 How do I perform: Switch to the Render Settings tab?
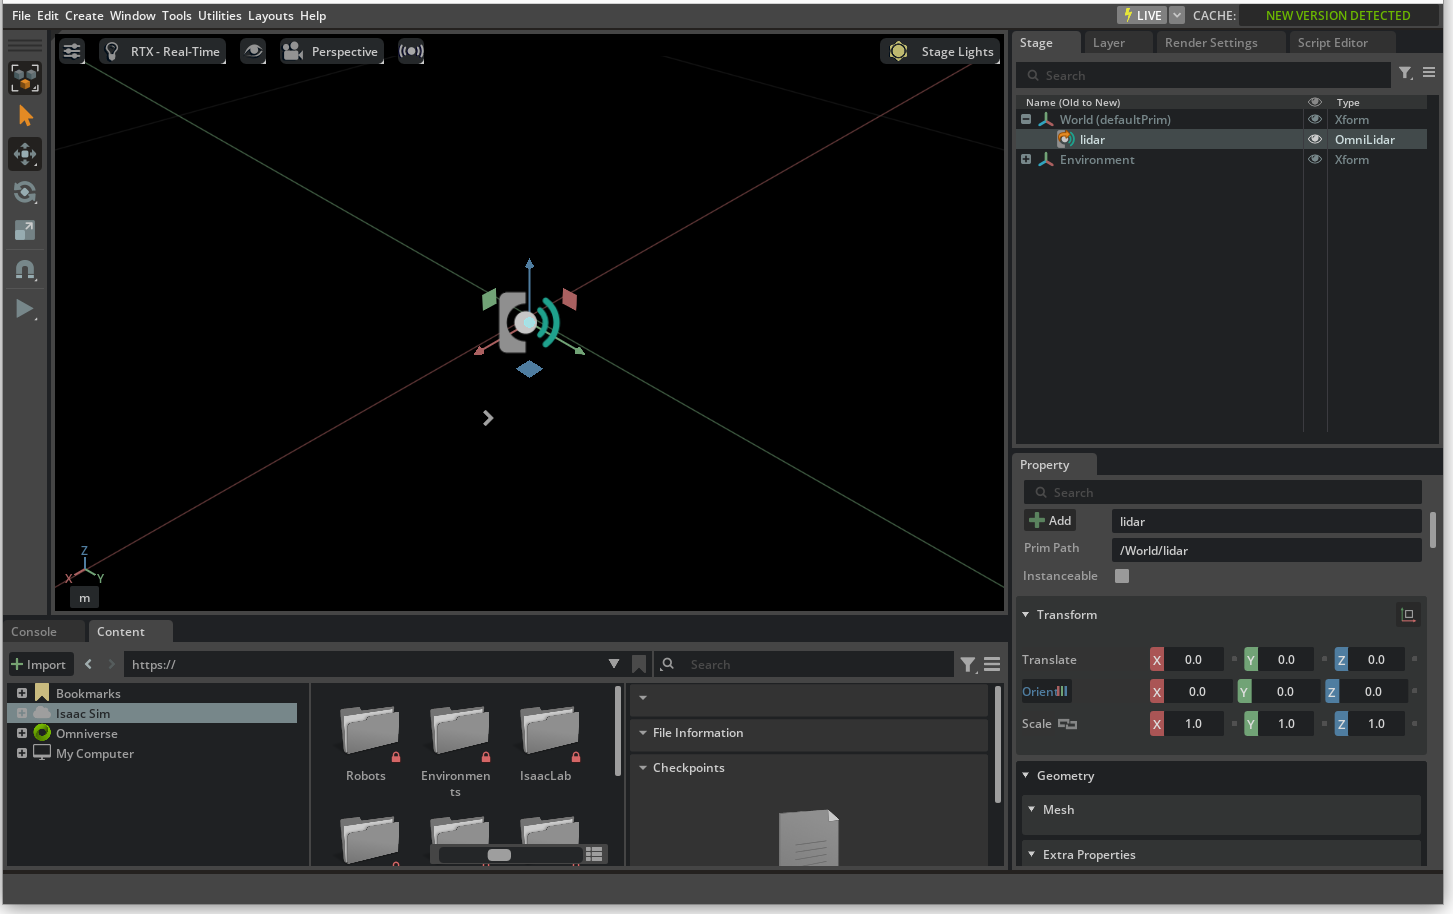(x=1211, y=43)
